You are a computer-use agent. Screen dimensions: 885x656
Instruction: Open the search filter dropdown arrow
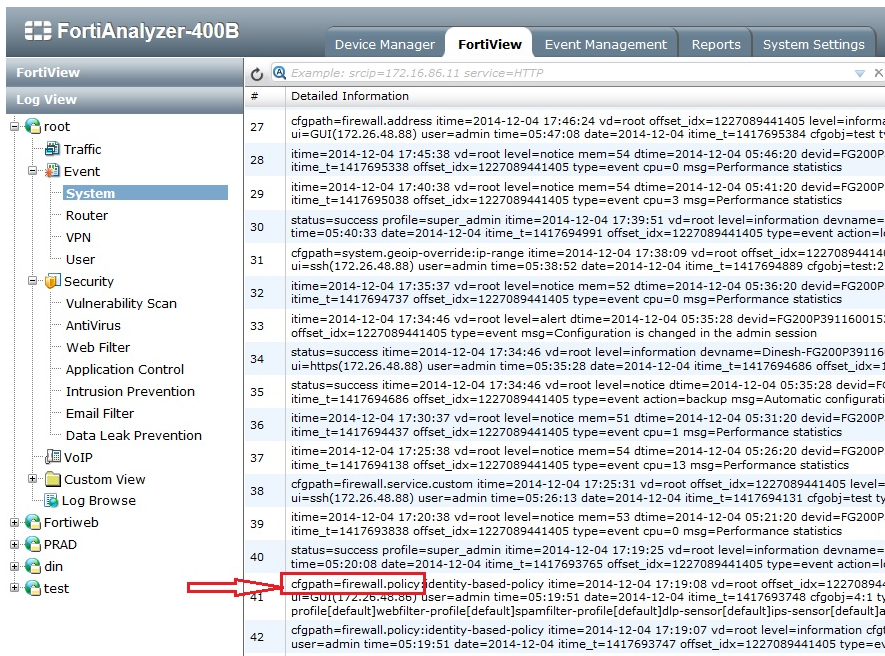coord(860,73)
